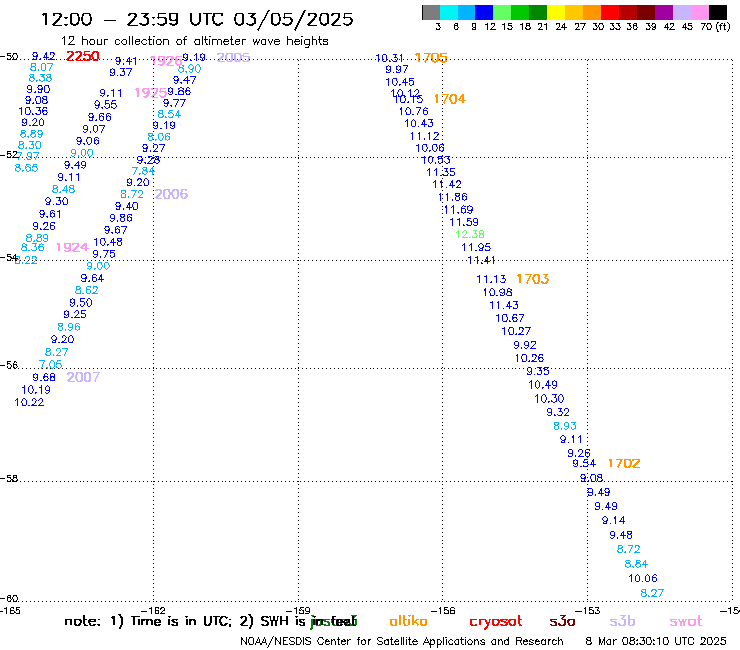Image resolution: width=740 pixels, height=650 pixels.
Task: Select the 11.86 wave height reading
Action: tap(453, 197)
